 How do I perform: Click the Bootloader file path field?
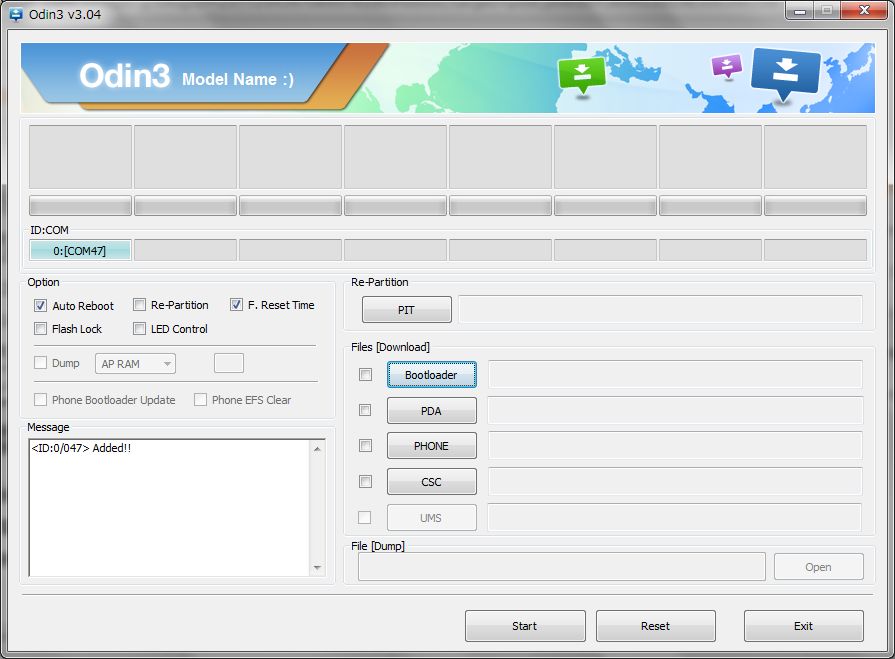[x=675, y=375]
